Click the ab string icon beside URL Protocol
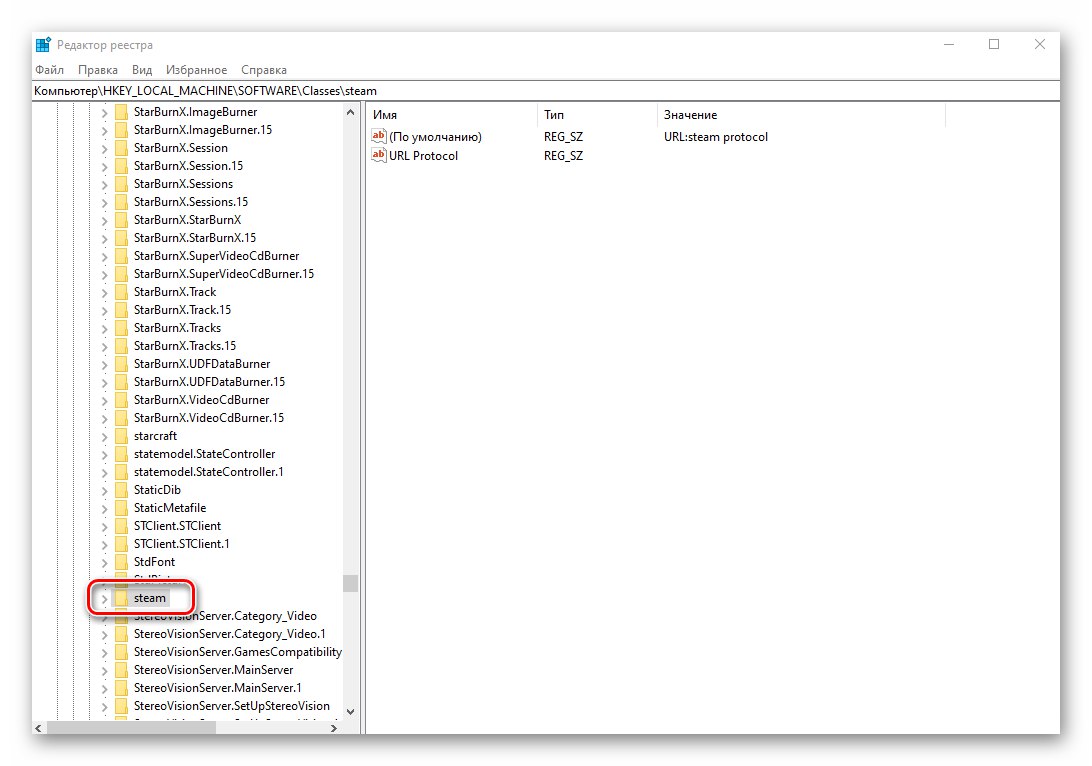The height and width of the screenshot is (766, 1092). coord(378,155)
